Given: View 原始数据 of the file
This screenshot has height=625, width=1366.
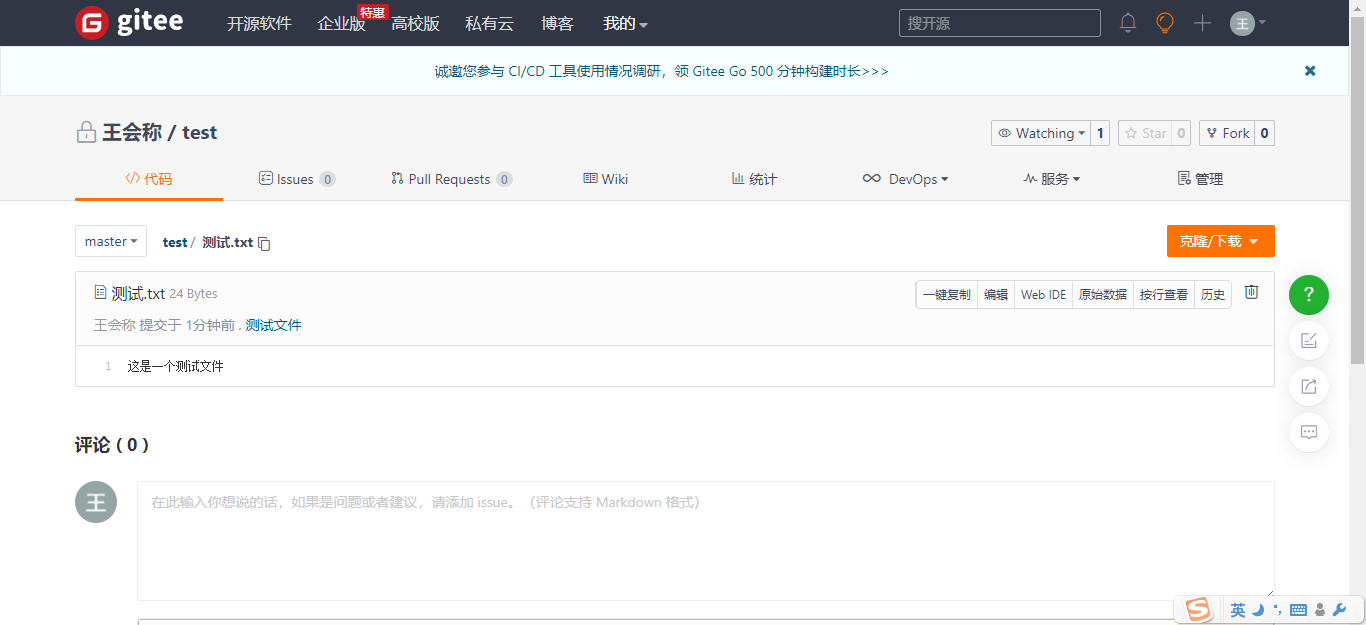Looking at the screenshot, I should point(1103,294).
